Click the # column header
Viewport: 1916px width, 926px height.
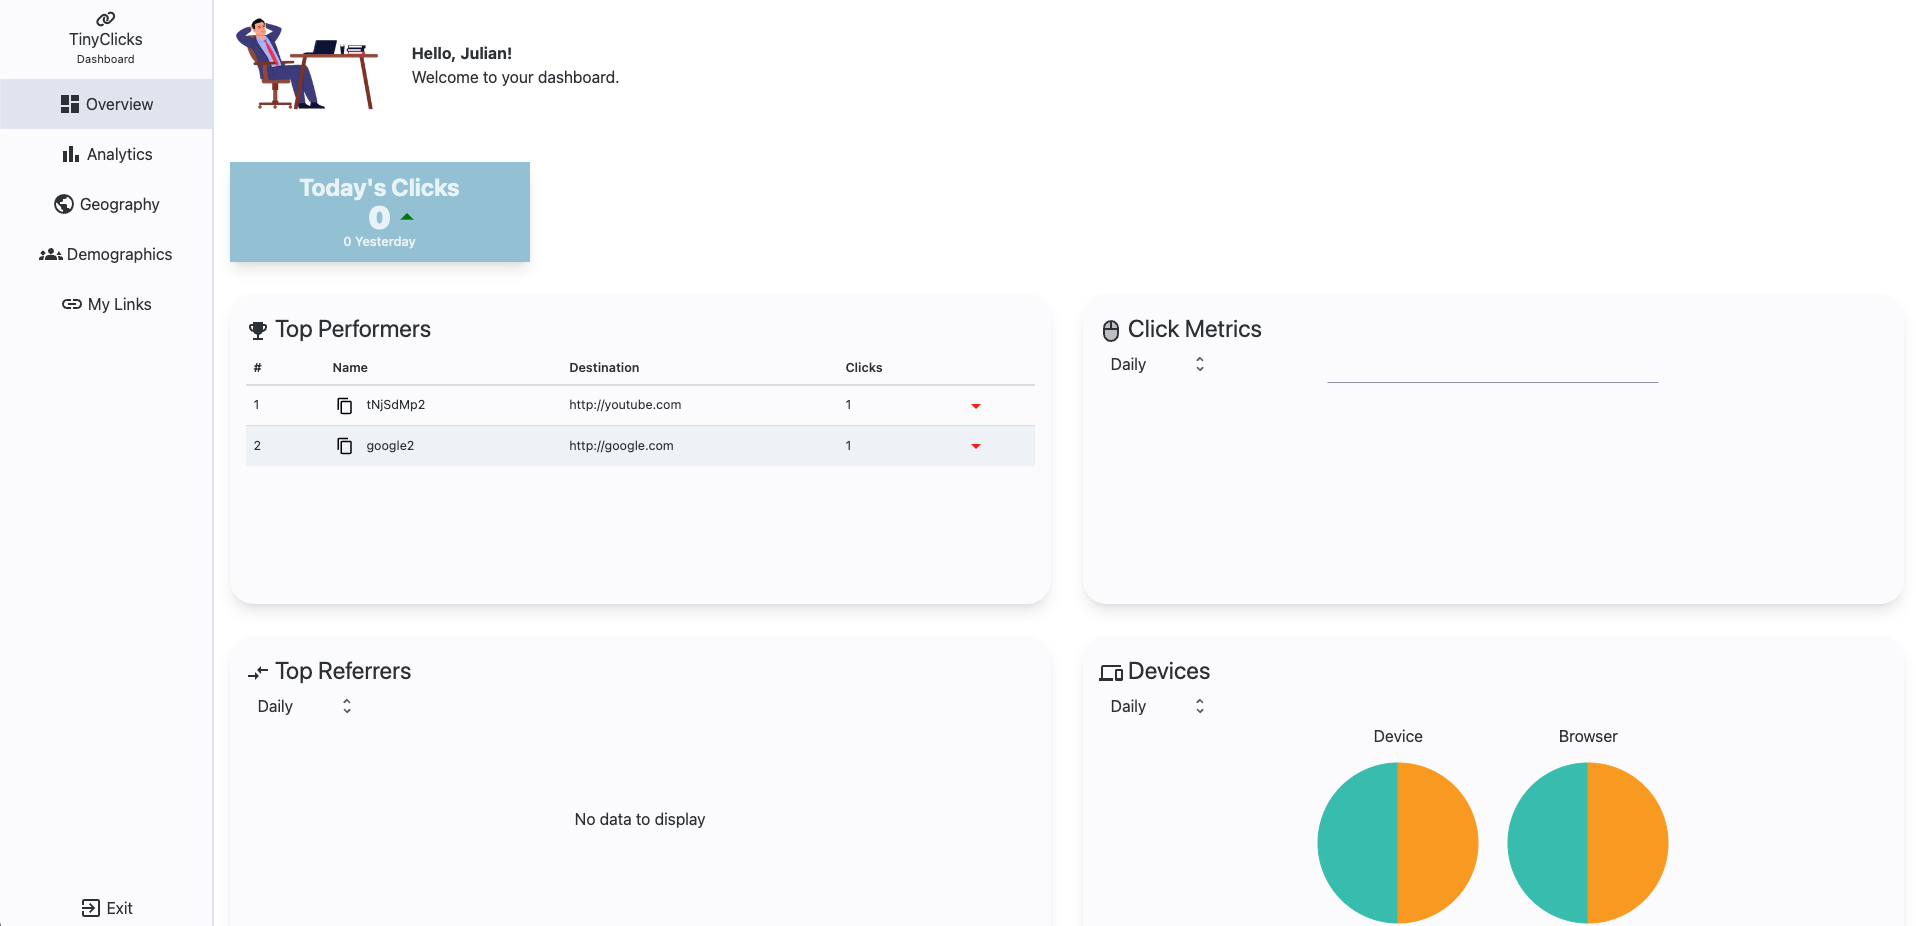[257, 367]
